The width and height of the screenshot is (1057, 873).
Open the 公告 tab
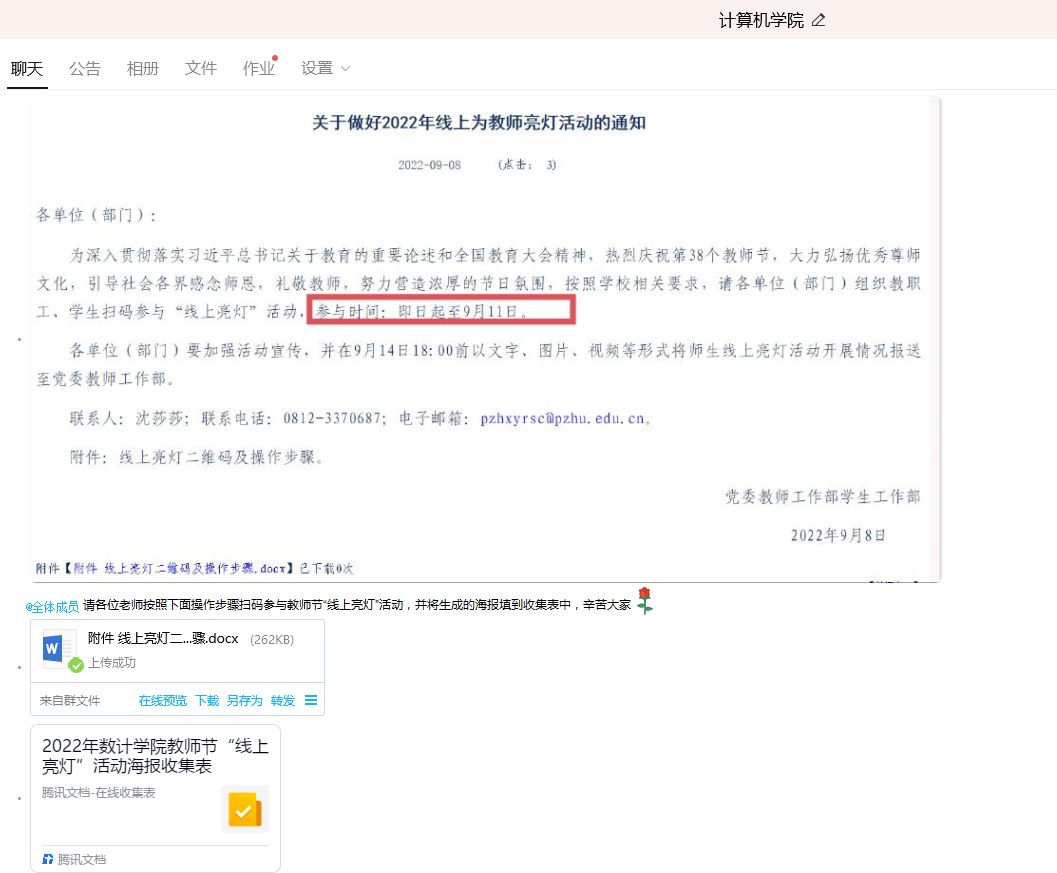point(85,69)
